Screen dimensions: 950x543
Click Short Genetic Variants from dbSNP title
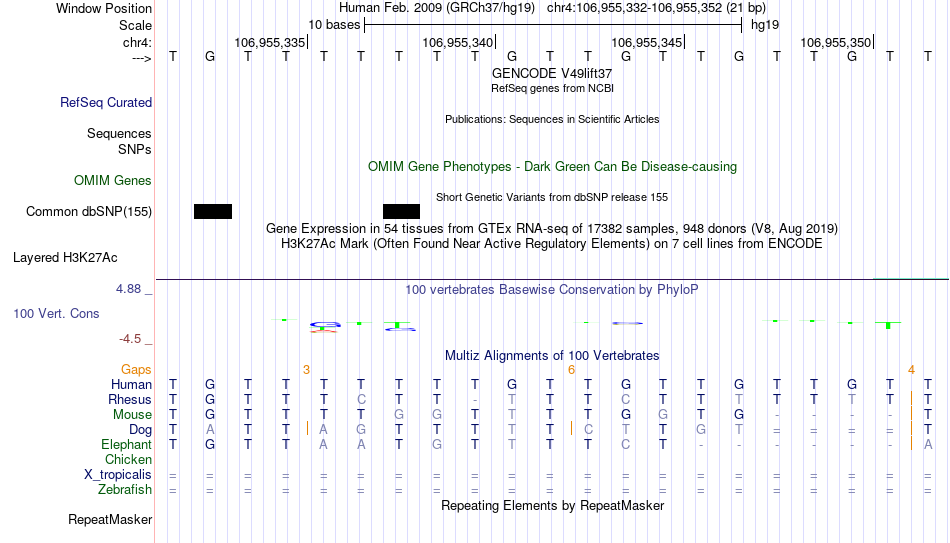(x=552, y=198)
